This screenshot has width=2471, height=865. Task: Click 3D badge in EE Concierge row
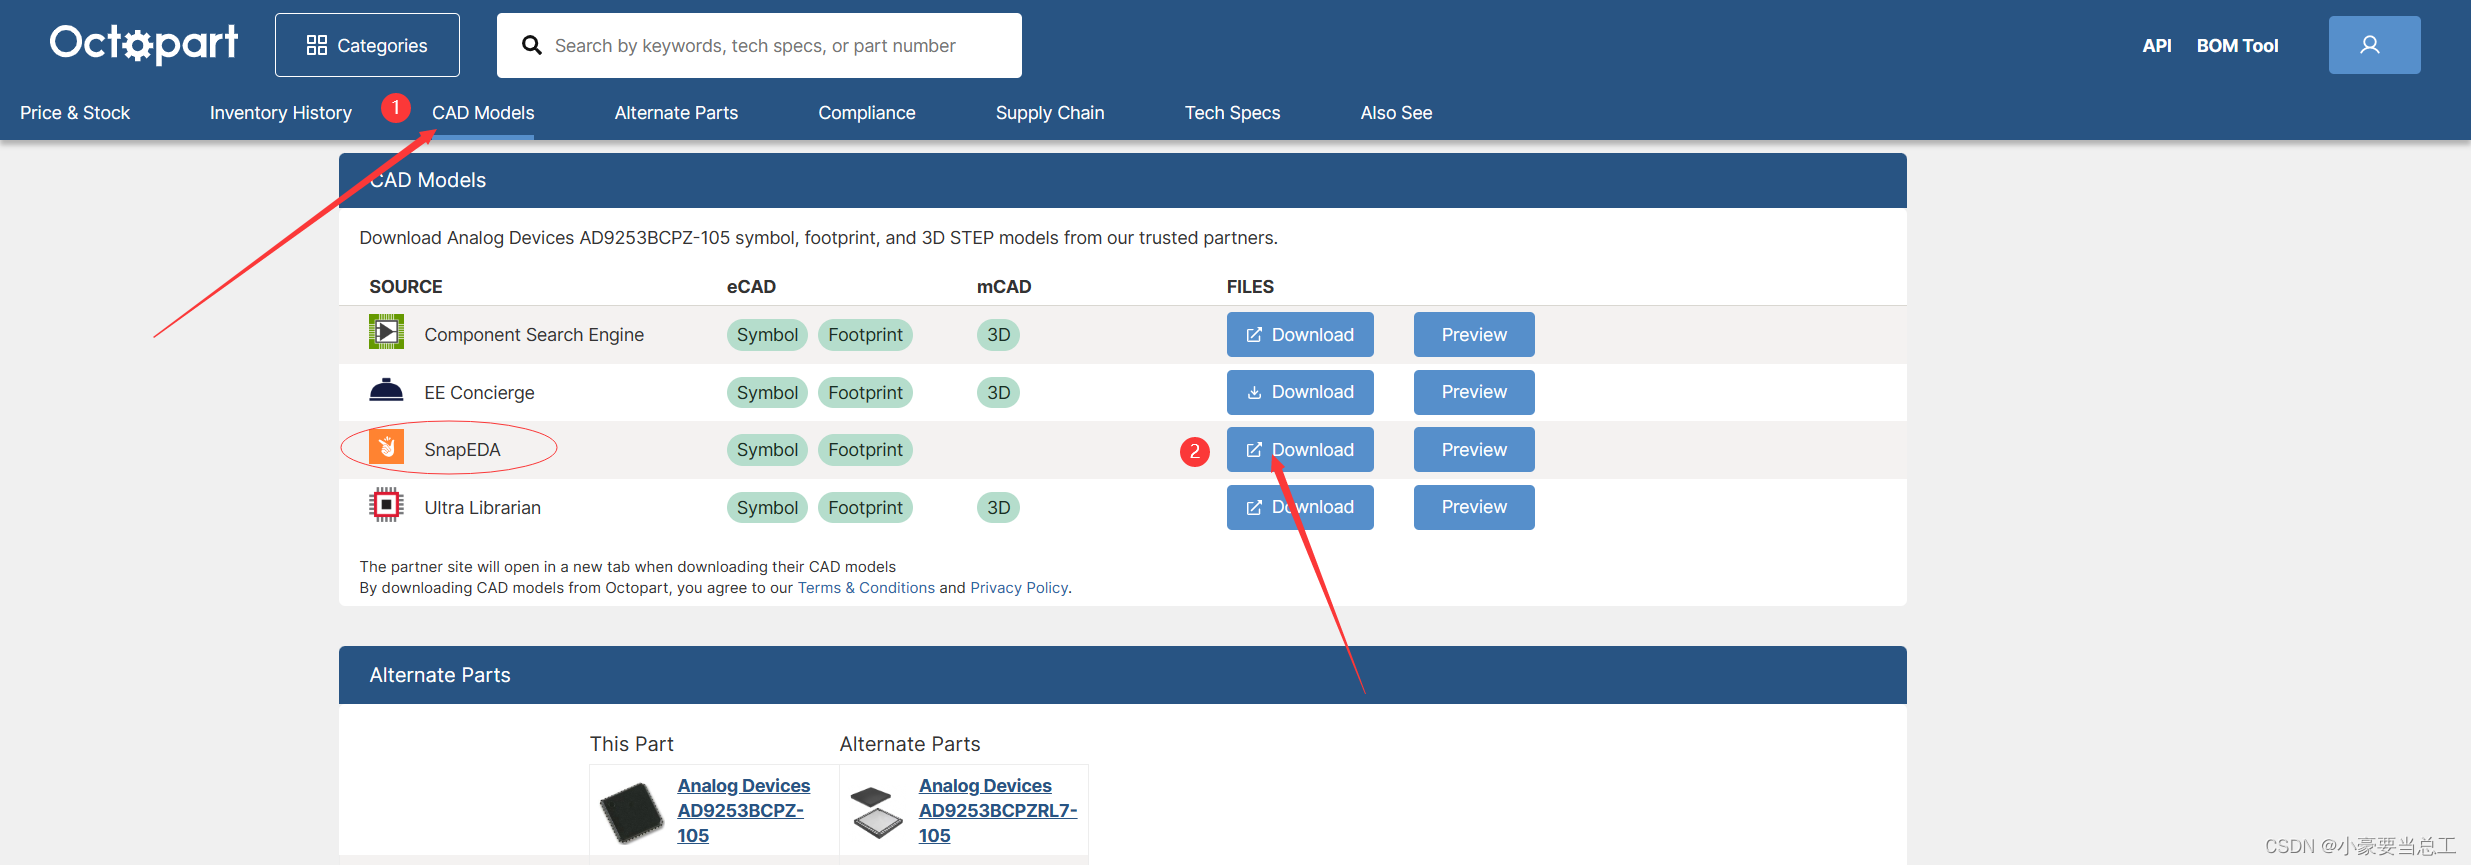click(x=998, y=393)
